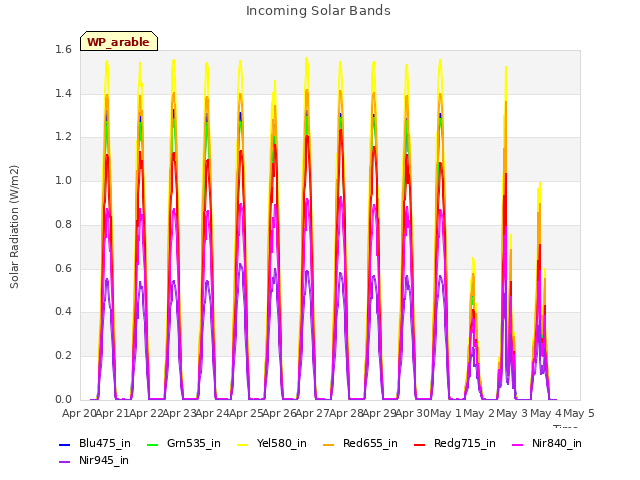Click the 0.0 y-axis tick label
Viewport: 640px width, 480px height.
[63, 399]
